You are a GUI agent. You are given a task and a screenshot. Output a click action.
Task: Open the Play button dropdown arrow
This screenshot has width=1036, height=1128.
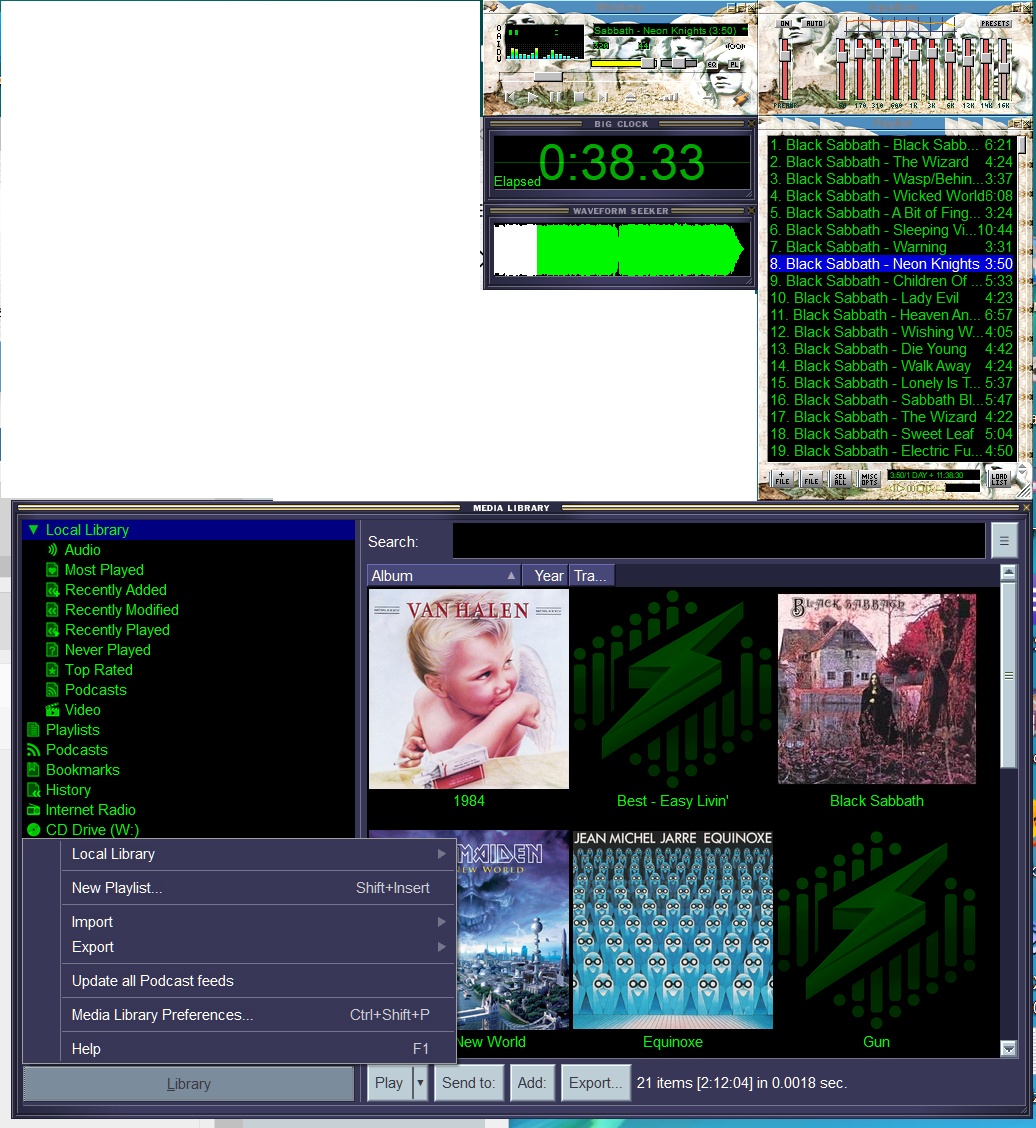click(x=420, y=1083)
